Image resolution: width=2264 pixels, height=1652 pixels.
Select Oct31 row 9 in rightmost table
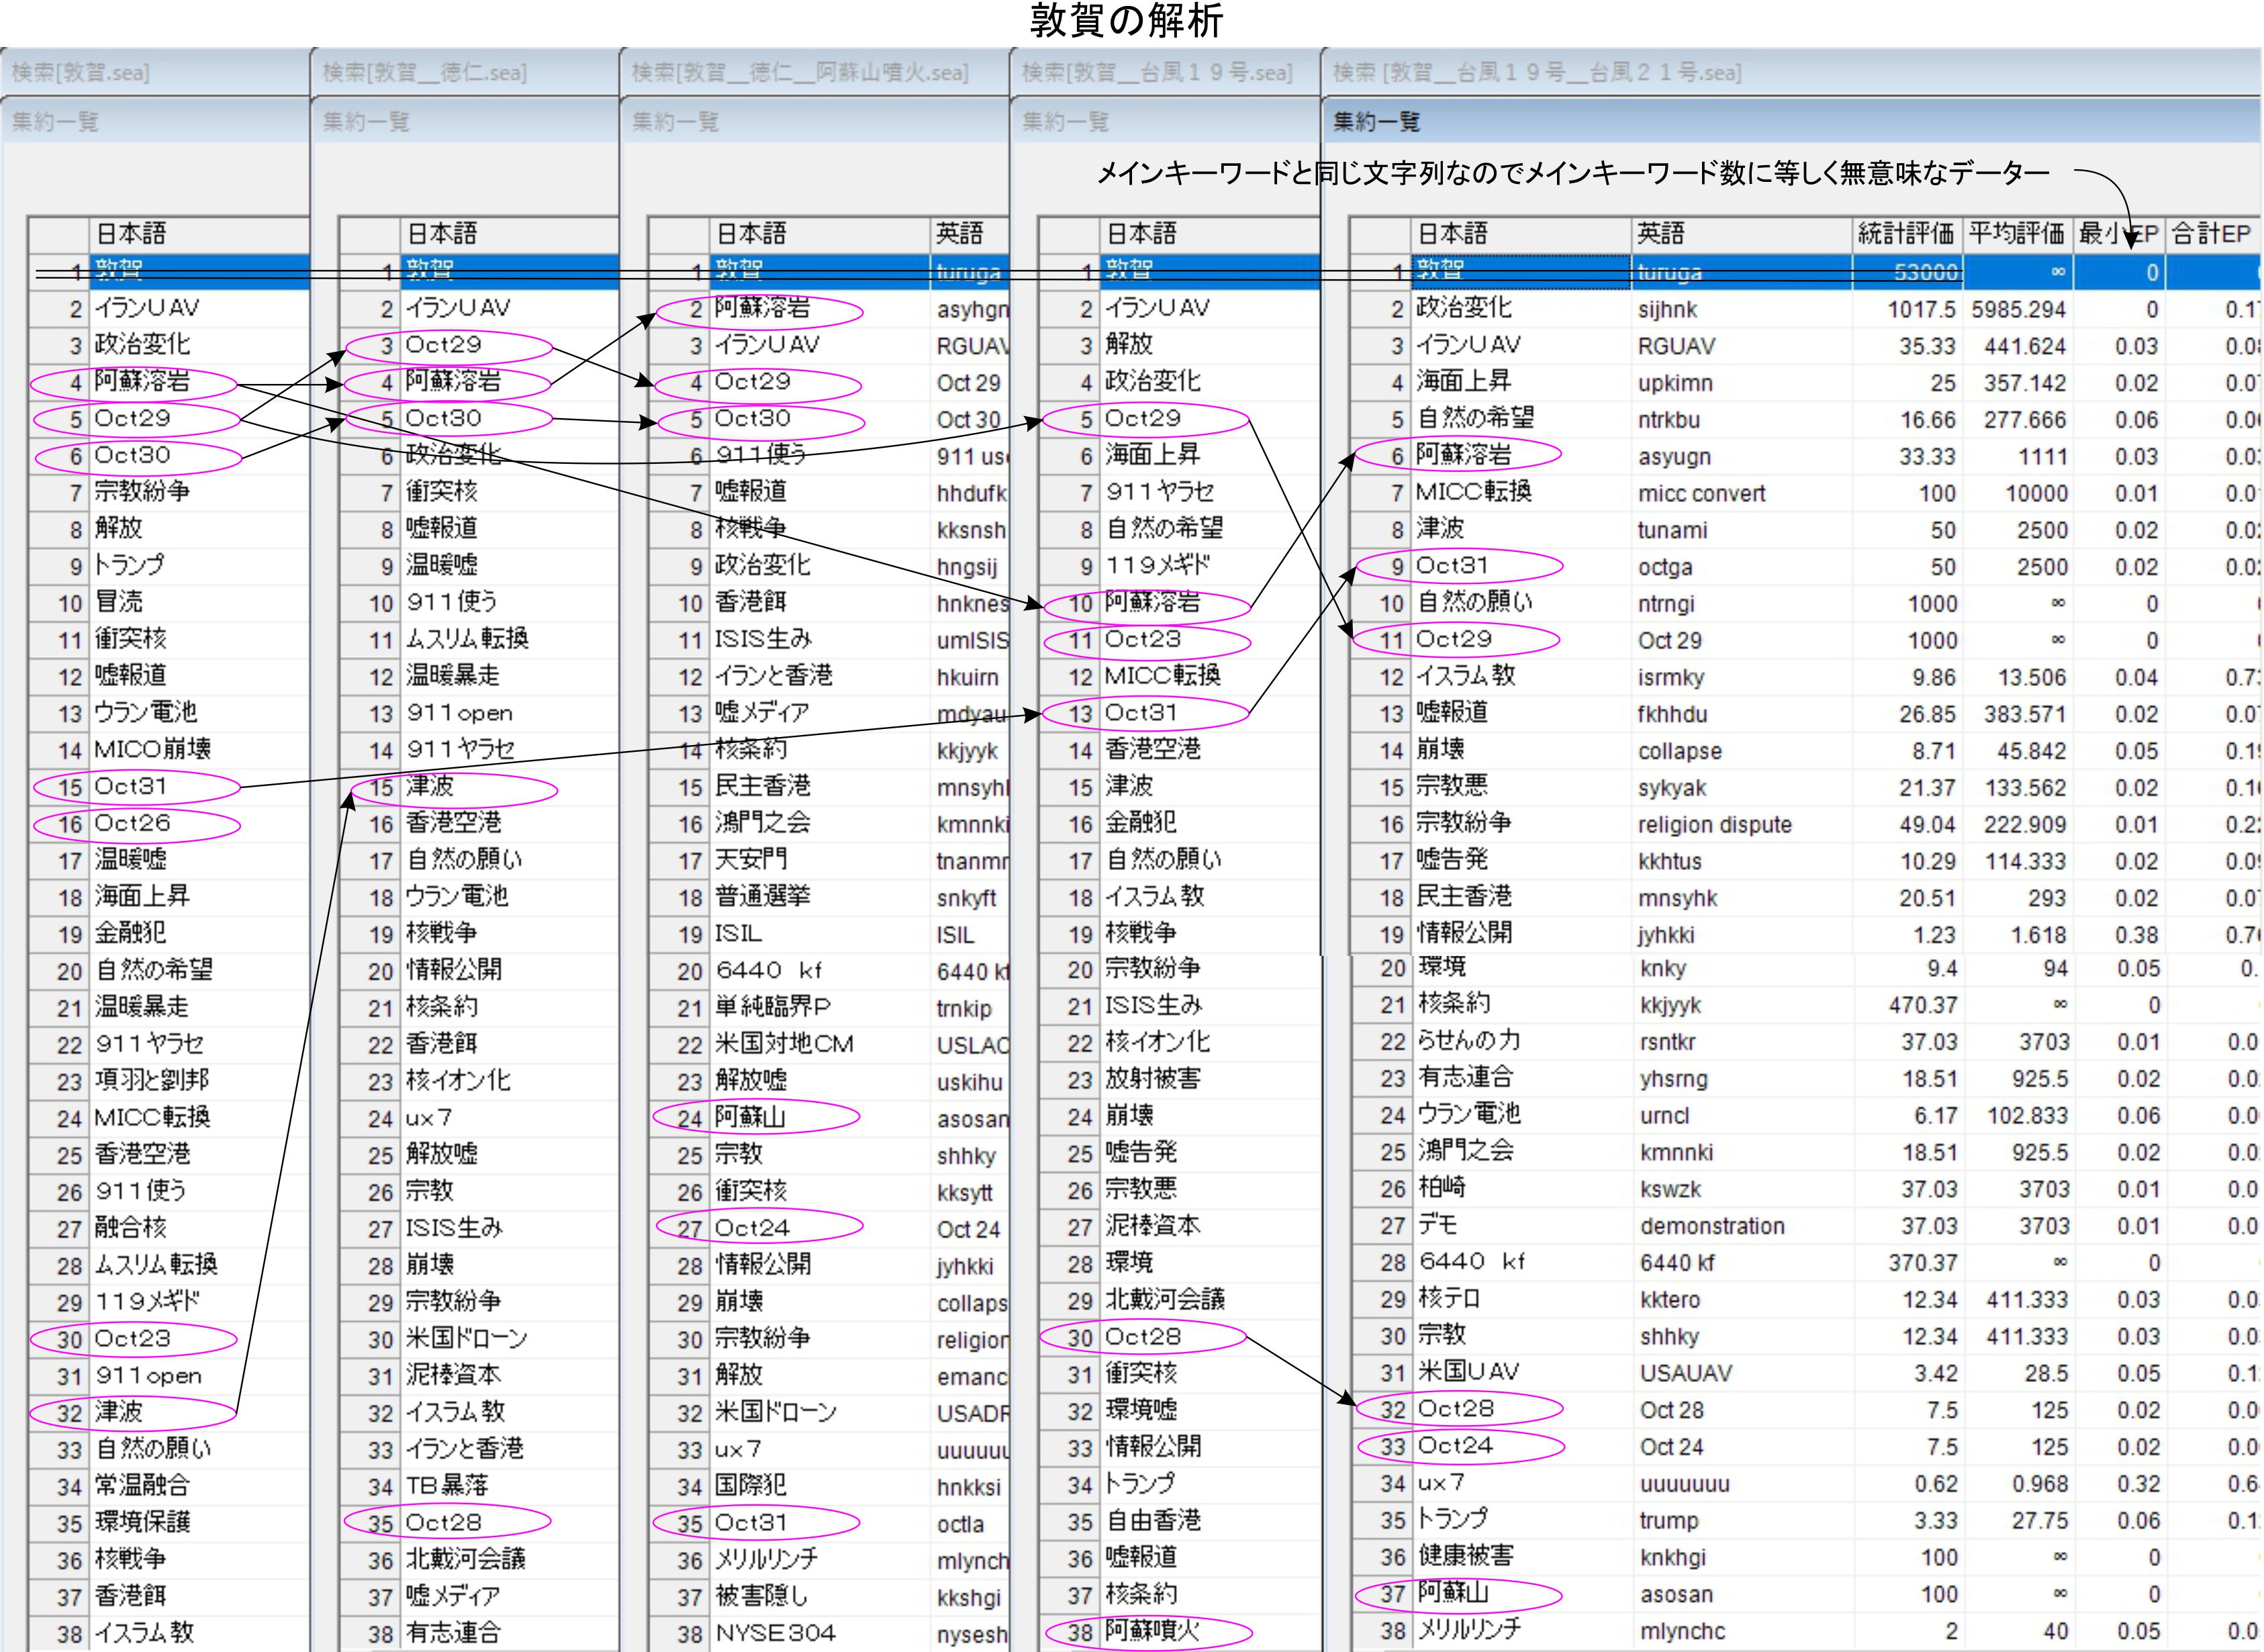(x=1452, y=566)
